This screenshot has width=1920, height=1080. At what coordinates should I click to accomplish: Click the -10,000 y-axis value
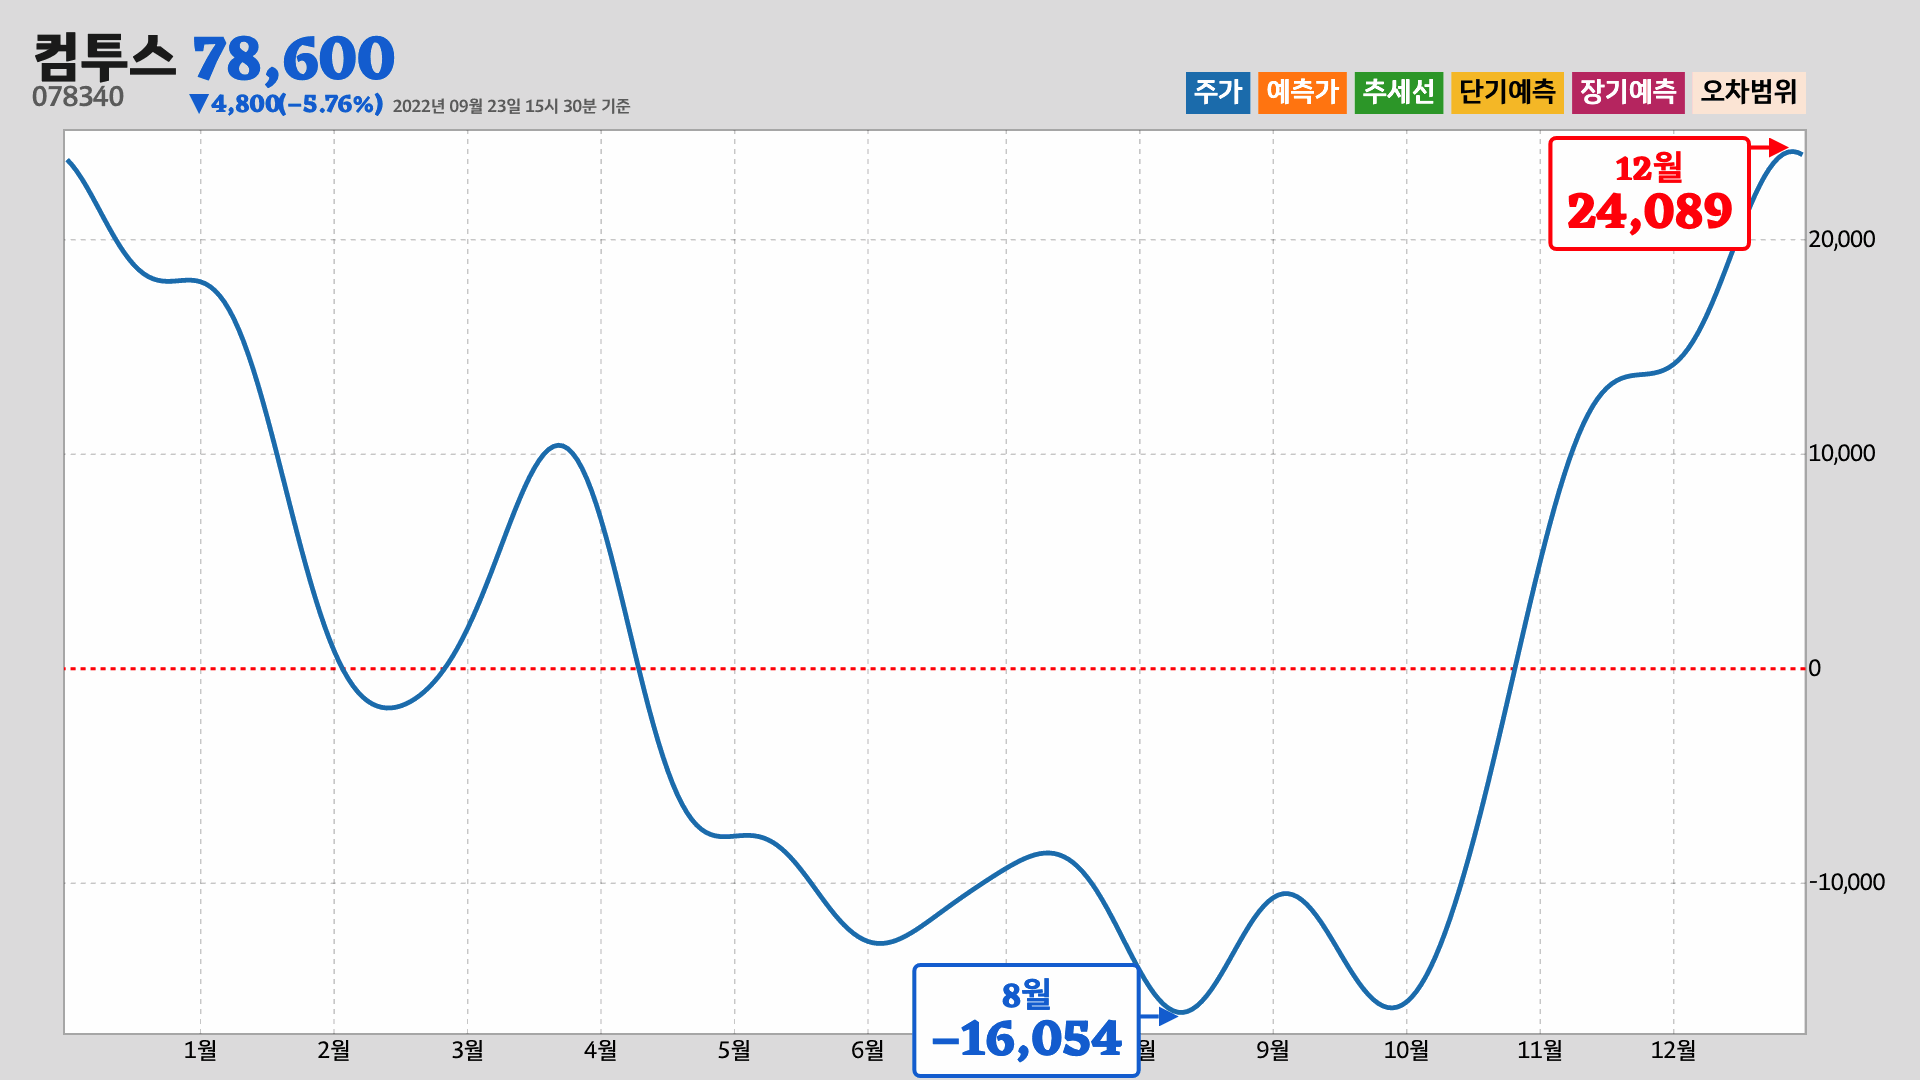[x=1847, y=882]
